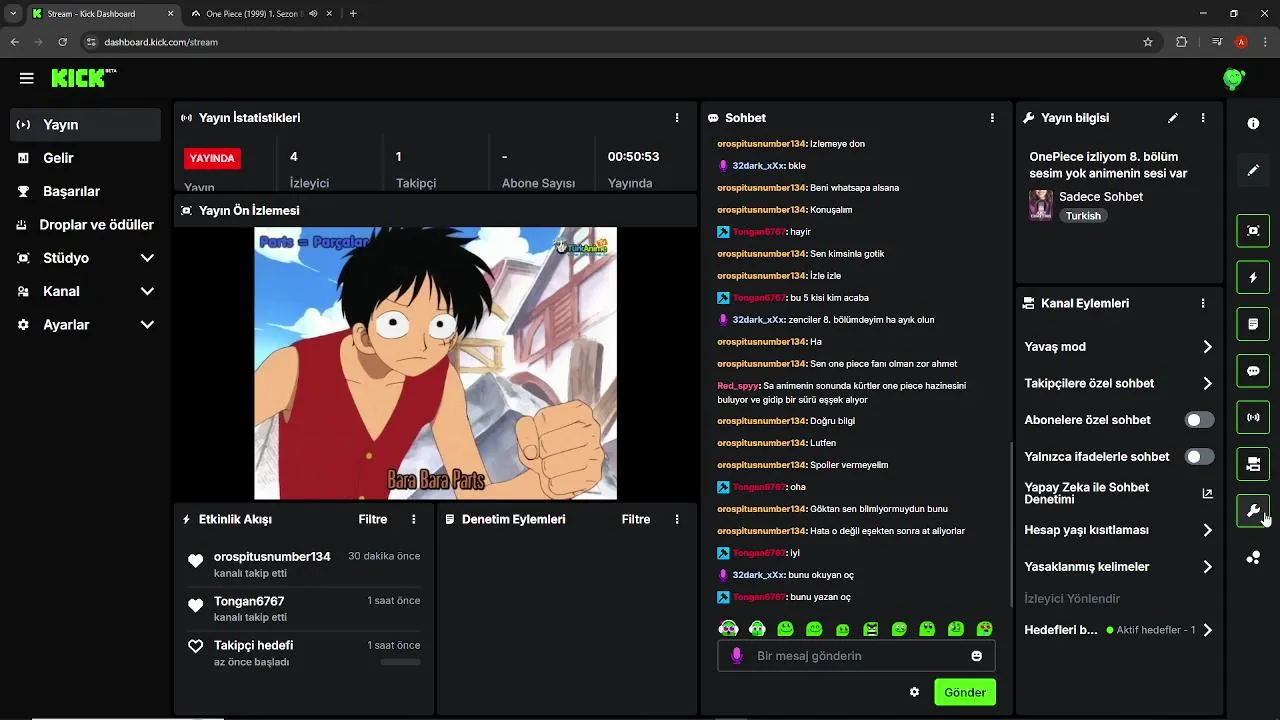Open Yavaş mod settings chevron
The width and height of the screenshot is (1280, 720).
click(1207, 347)
